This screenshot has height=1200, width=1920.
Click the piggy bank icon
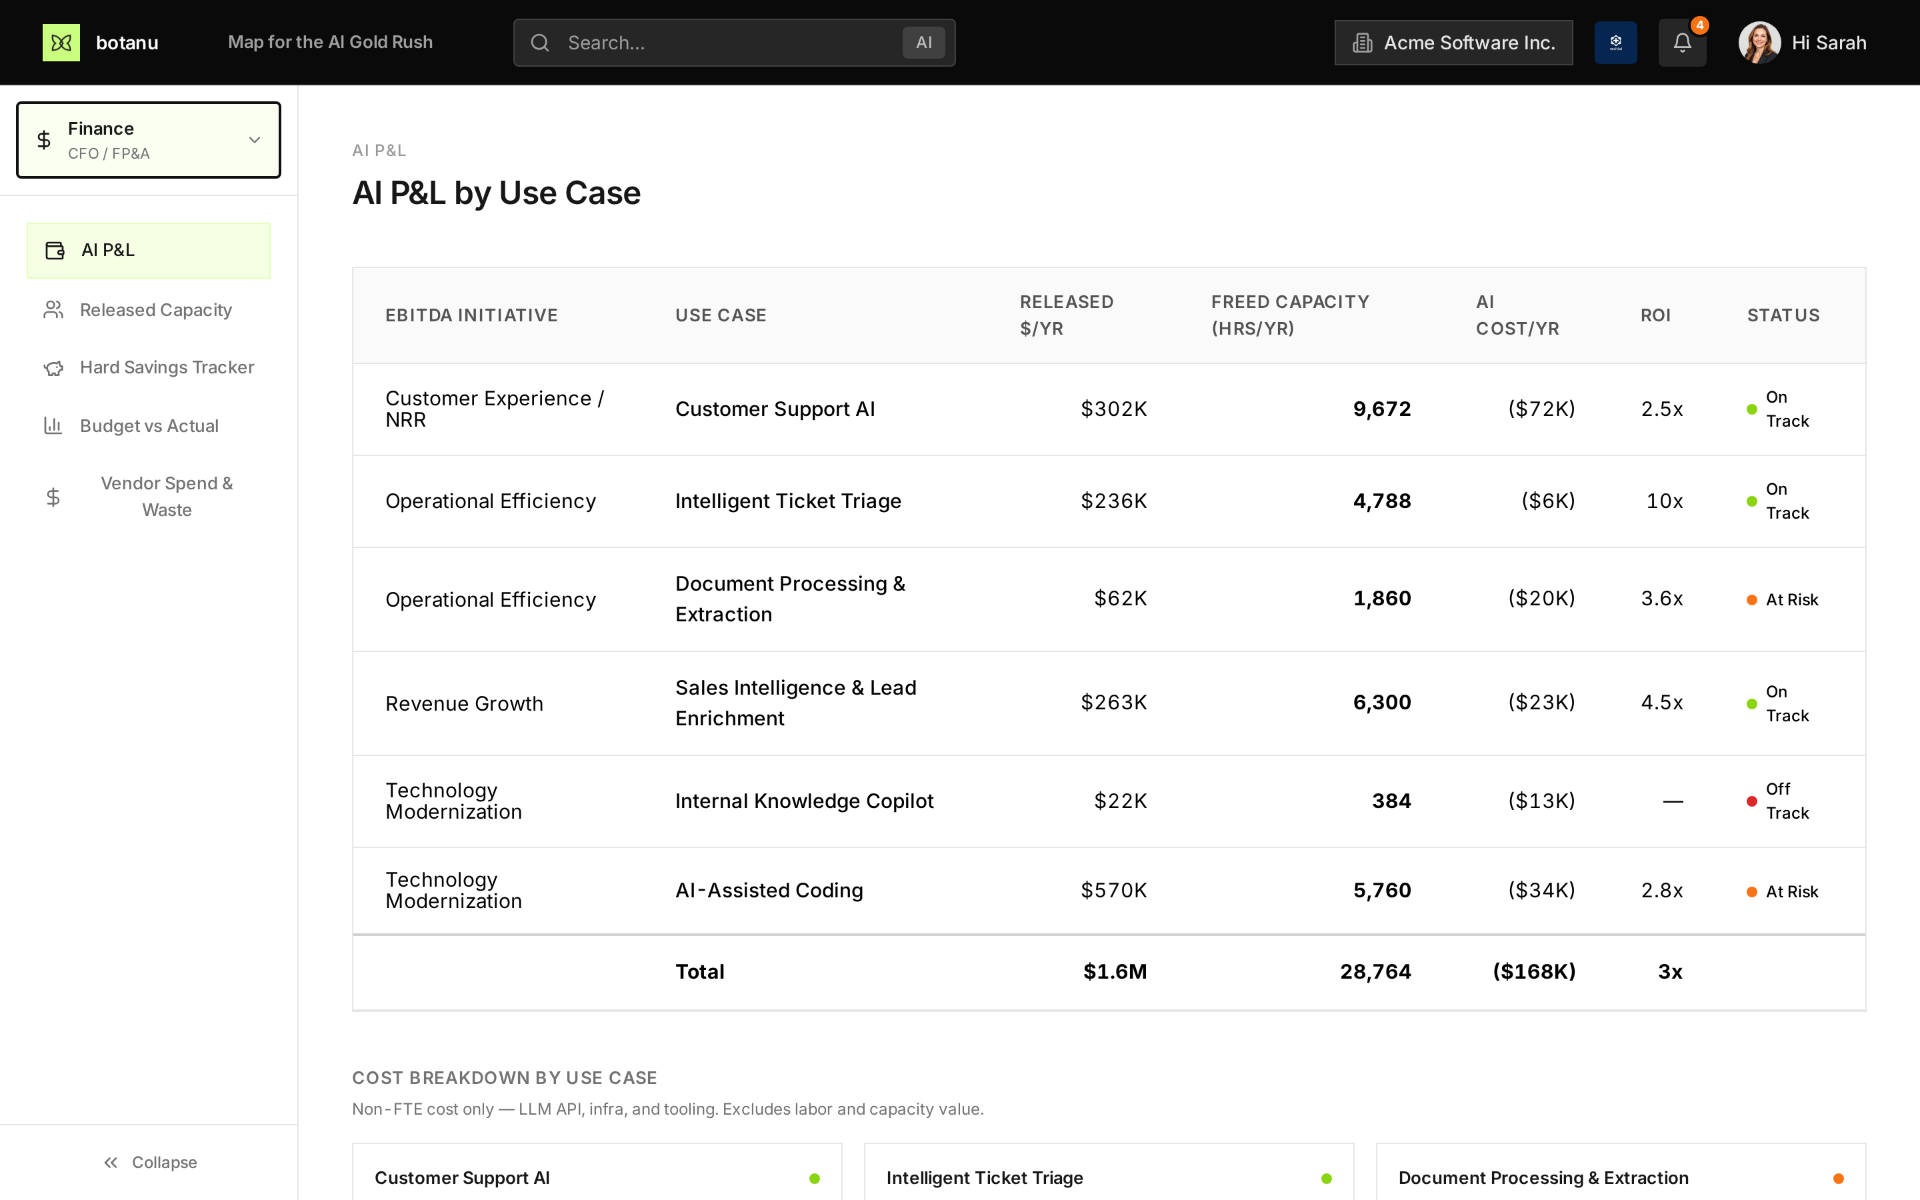pyautogui.click(x=53, y=368)
